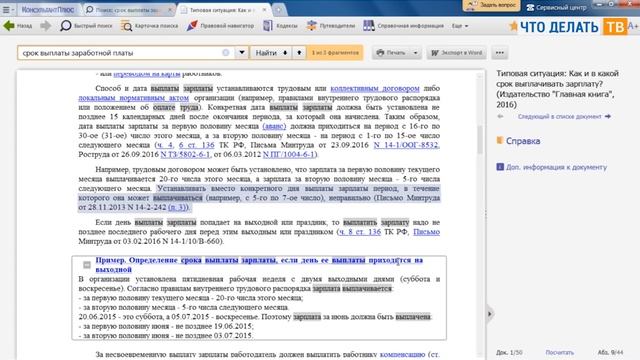
Task: Click the Задать вопрос button
Action: (x=491, y=5)
